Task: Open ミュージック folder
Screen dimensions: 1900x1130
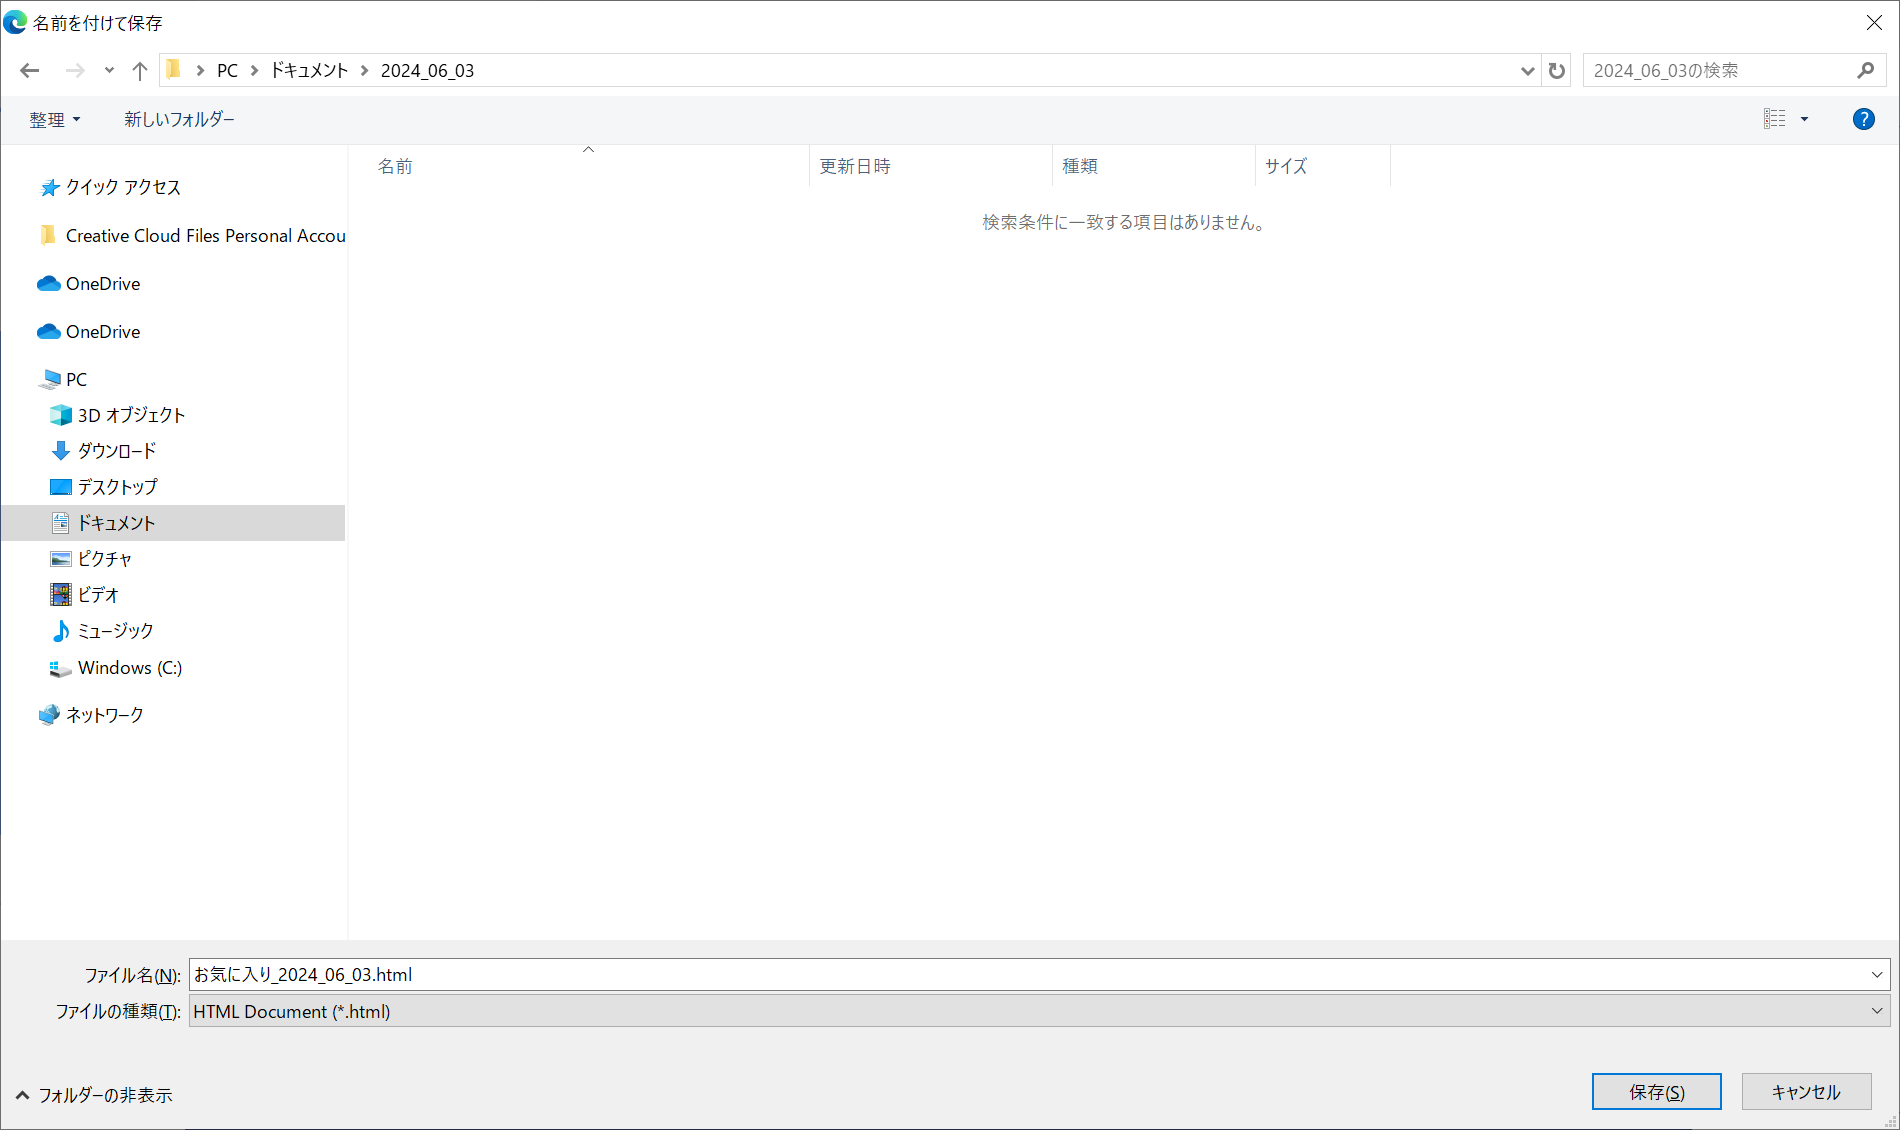Action: tap(116, 631)
